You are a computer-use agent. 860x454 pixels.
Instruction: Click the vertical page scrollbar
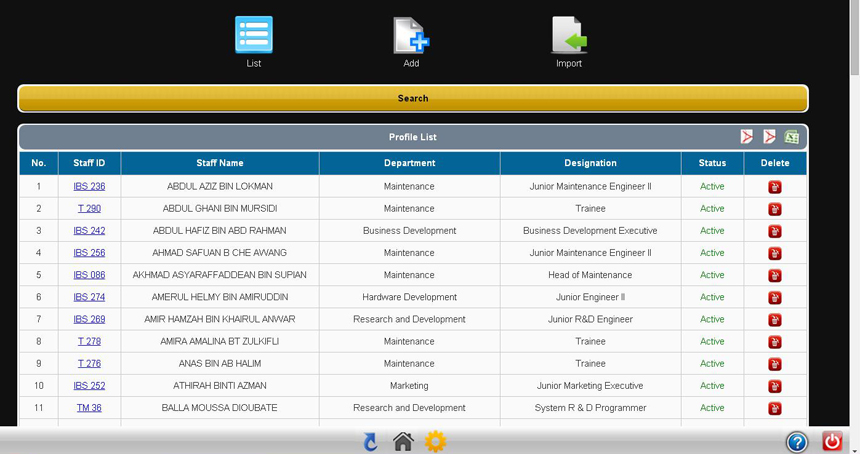point(853,200)
